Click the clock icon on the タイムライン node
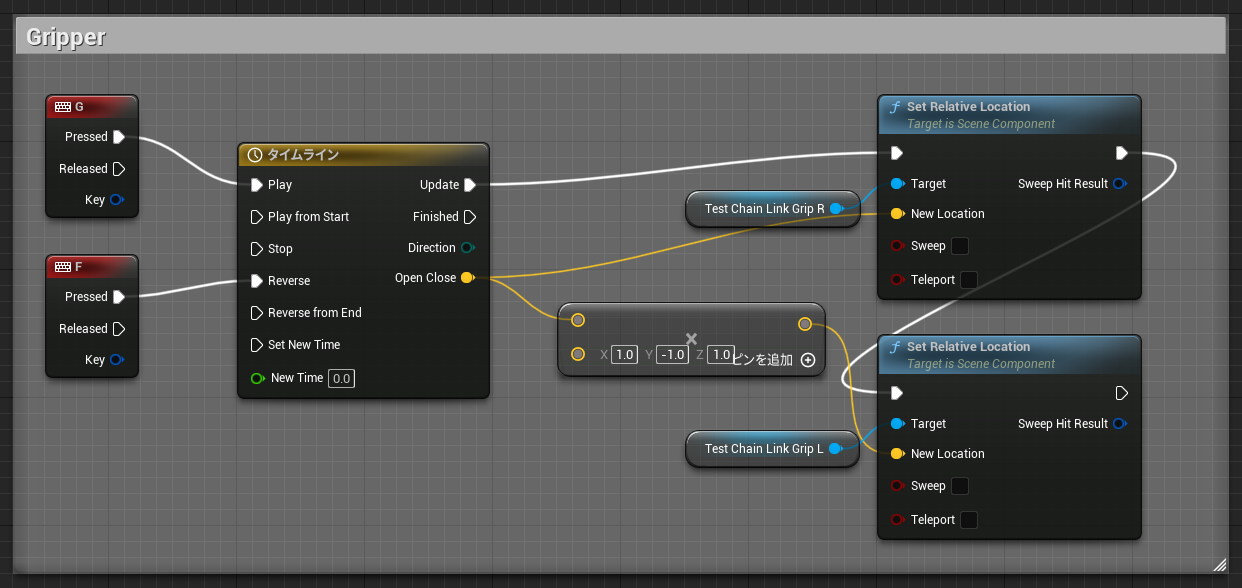Image resolution: width=1242 pixels, height=588 pixels. 252,155
